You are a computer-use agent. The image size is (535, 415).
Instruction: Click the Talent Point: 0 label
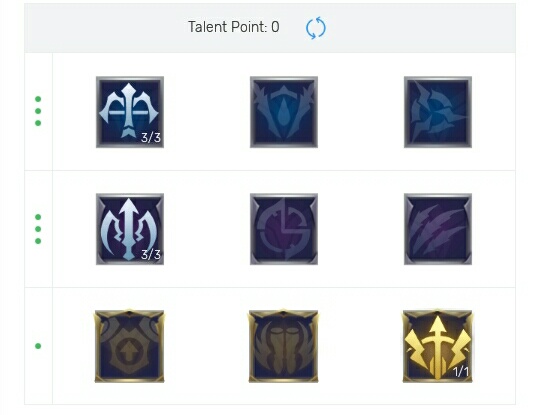(234, 27)
